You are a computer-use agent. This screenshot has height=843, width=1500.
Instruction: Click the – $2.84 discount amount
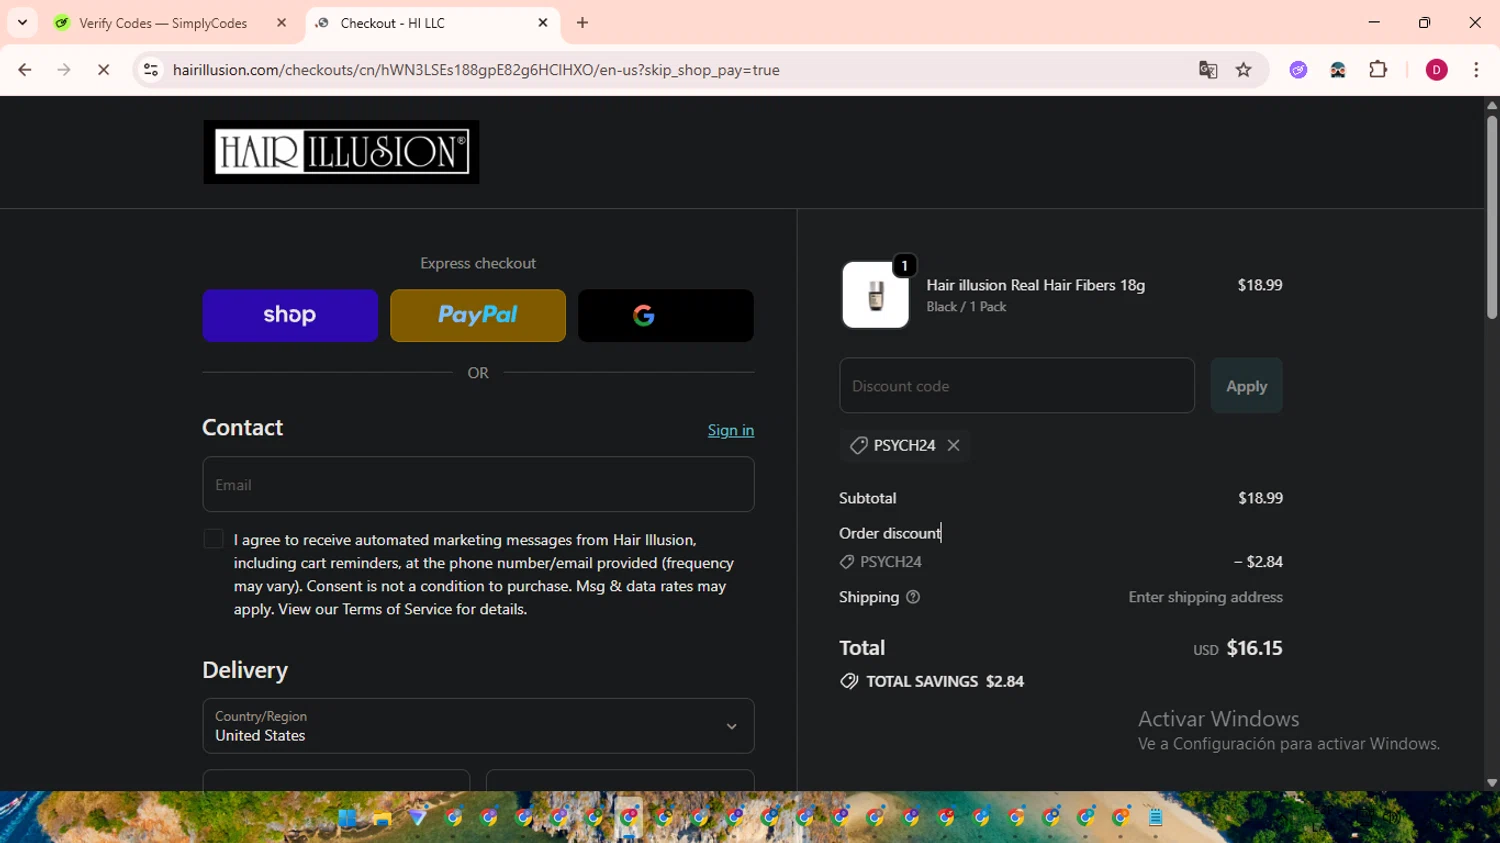(x=1258, y=562)
